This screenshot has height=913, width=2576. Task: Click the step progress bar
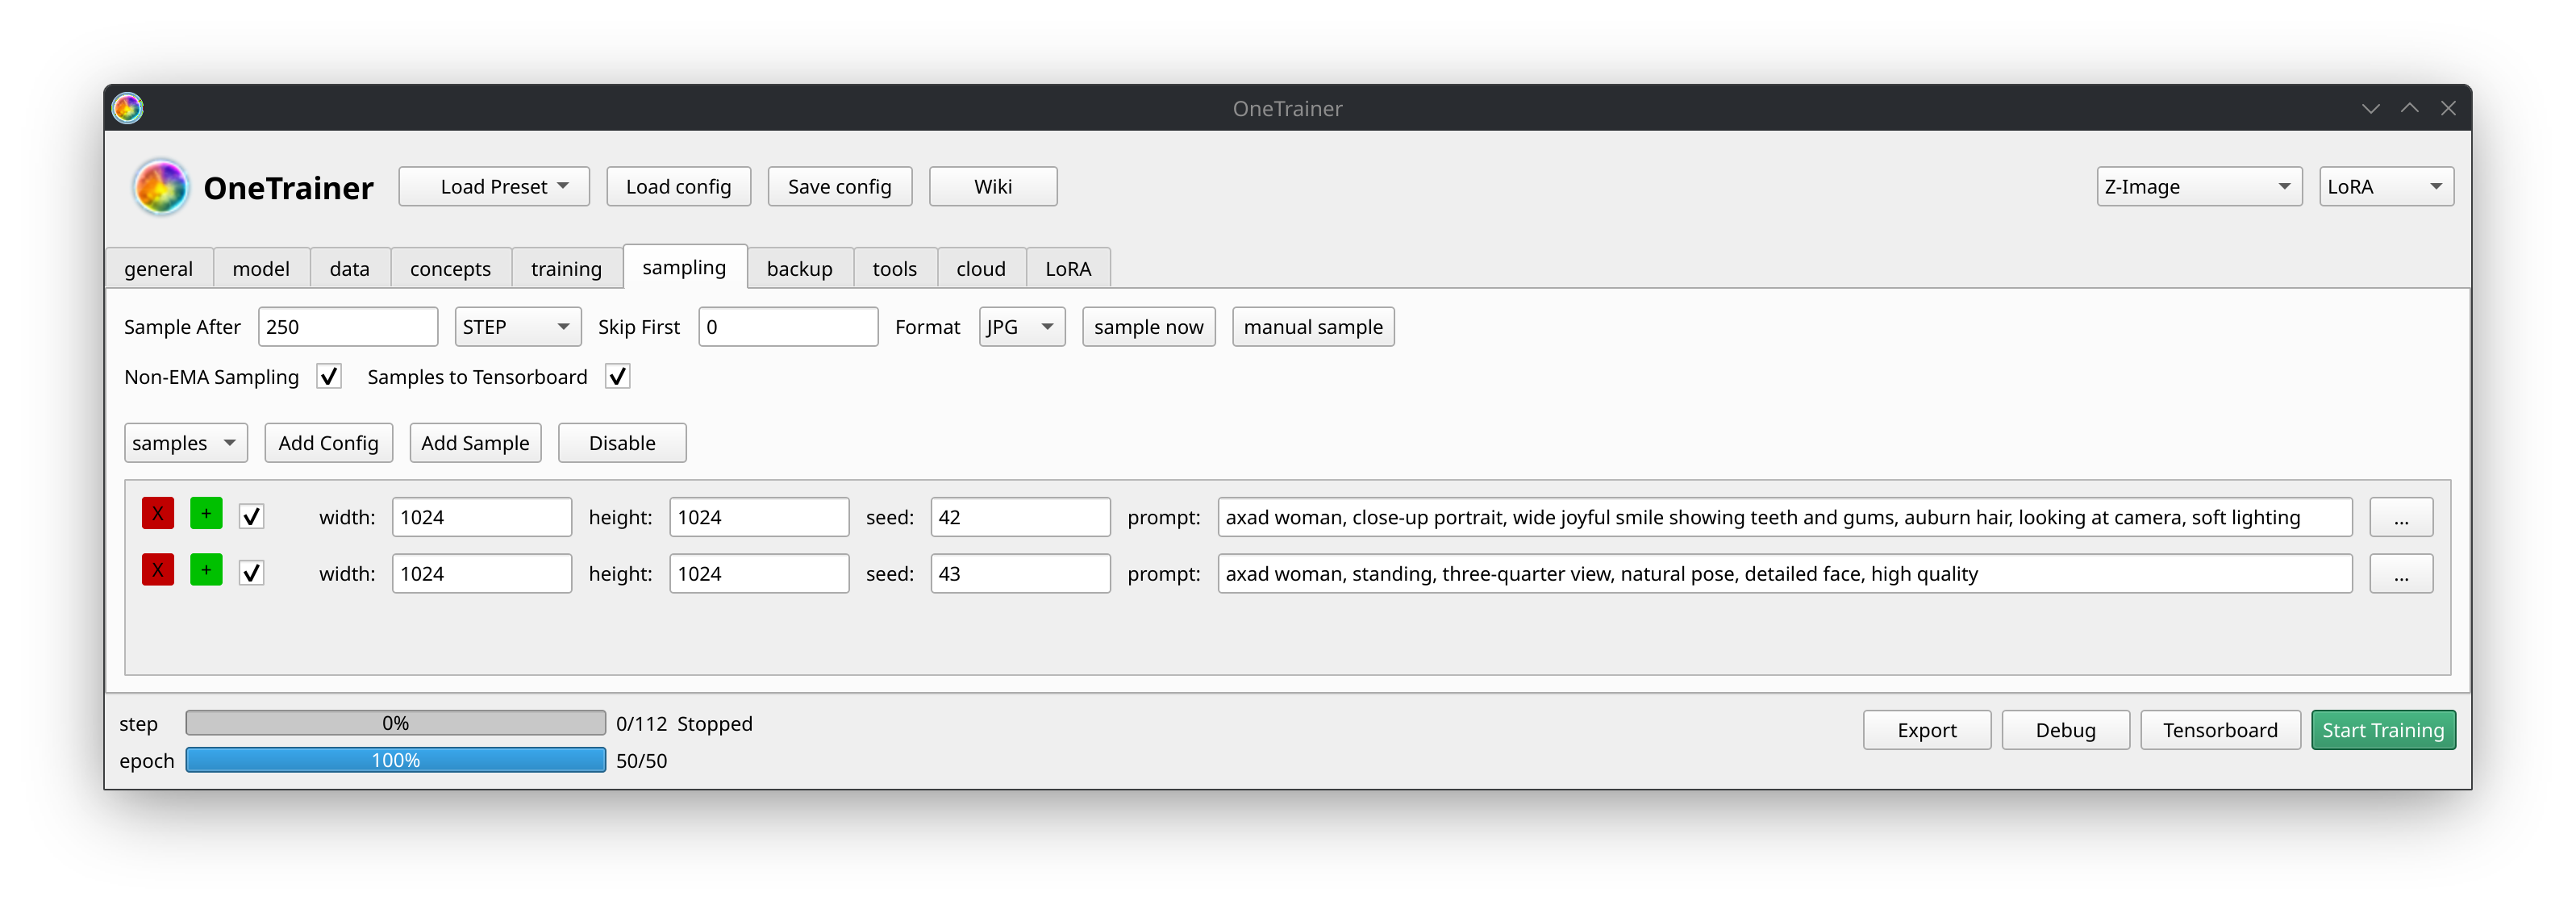tap(396, 724)
